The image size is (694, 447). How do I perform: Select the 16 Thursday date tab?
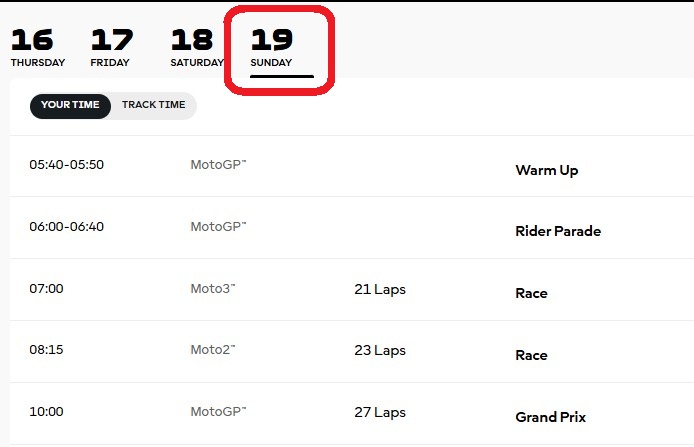[38, 48]
